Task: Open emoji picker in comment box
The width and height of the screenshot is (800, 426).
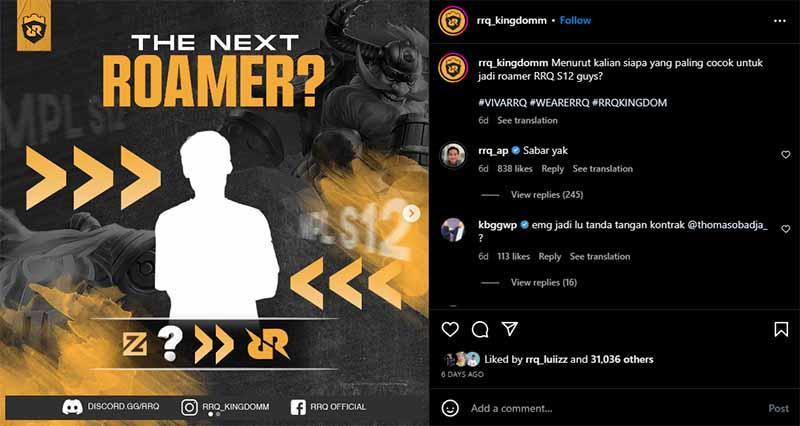Action: [450, 408]
